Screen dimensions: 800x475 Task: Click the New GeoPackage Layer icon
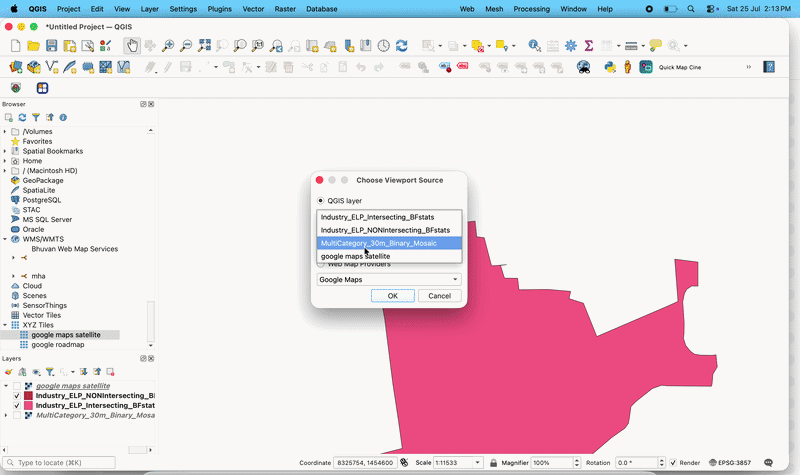pyautogui.click(x=34, y=67)
